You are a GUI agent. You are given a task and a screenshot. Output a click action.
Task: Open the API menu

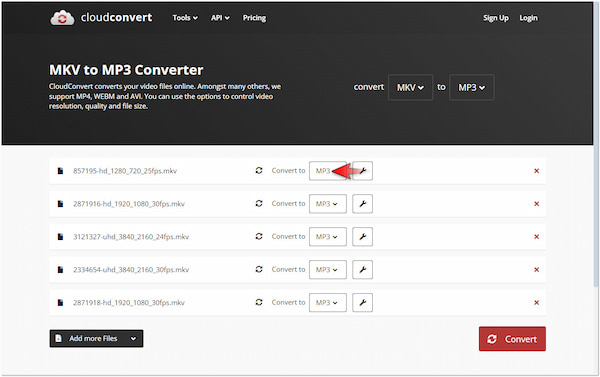click(220, 18)
